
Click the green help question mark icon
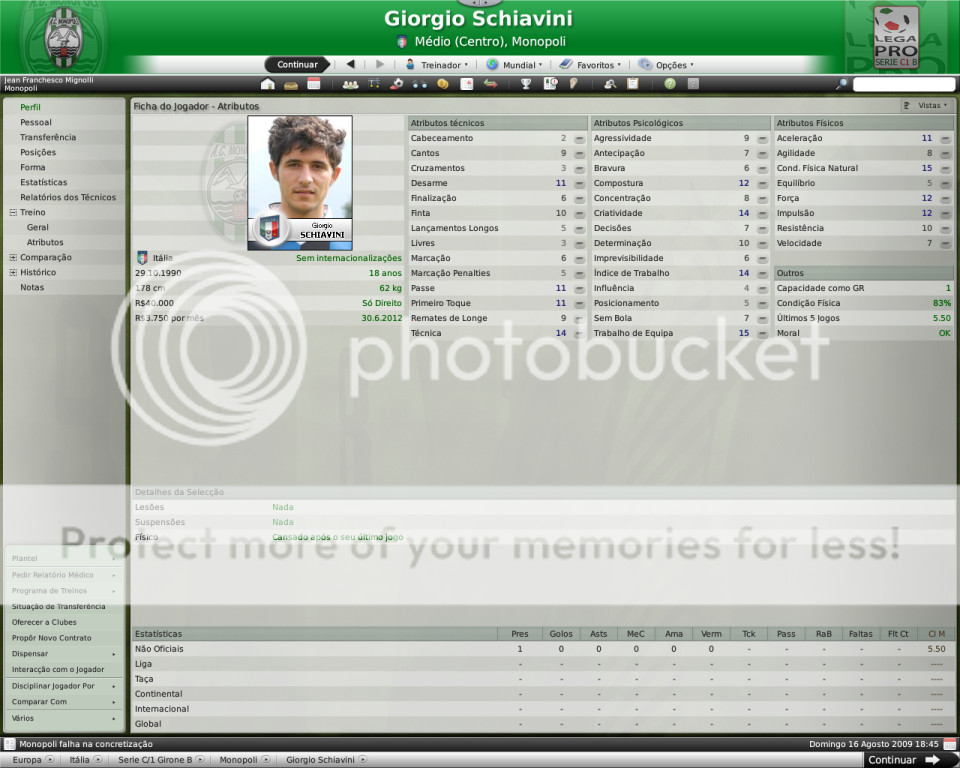[669, 84]
